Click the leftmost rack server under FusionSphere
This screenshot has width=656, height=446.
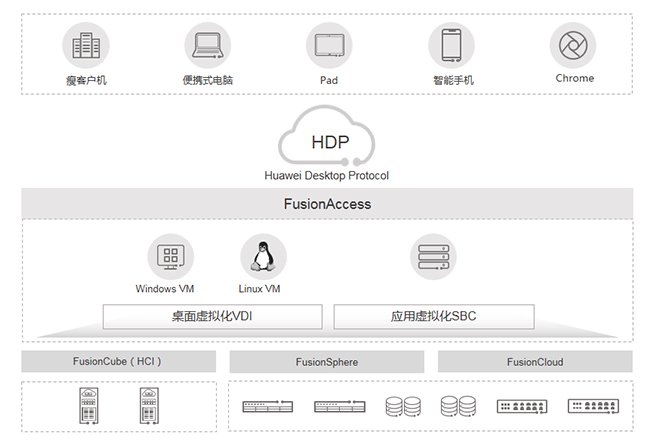click(x=267, y=406)
